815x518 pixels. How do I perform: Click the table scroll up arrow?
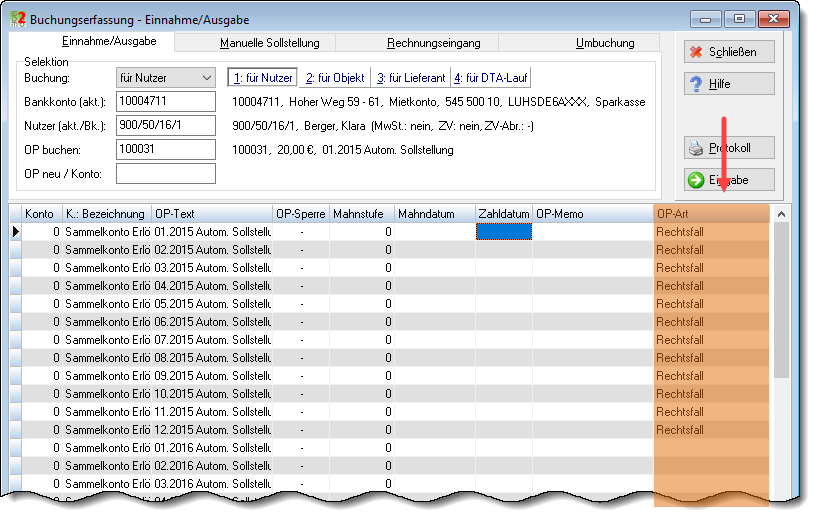781,214
